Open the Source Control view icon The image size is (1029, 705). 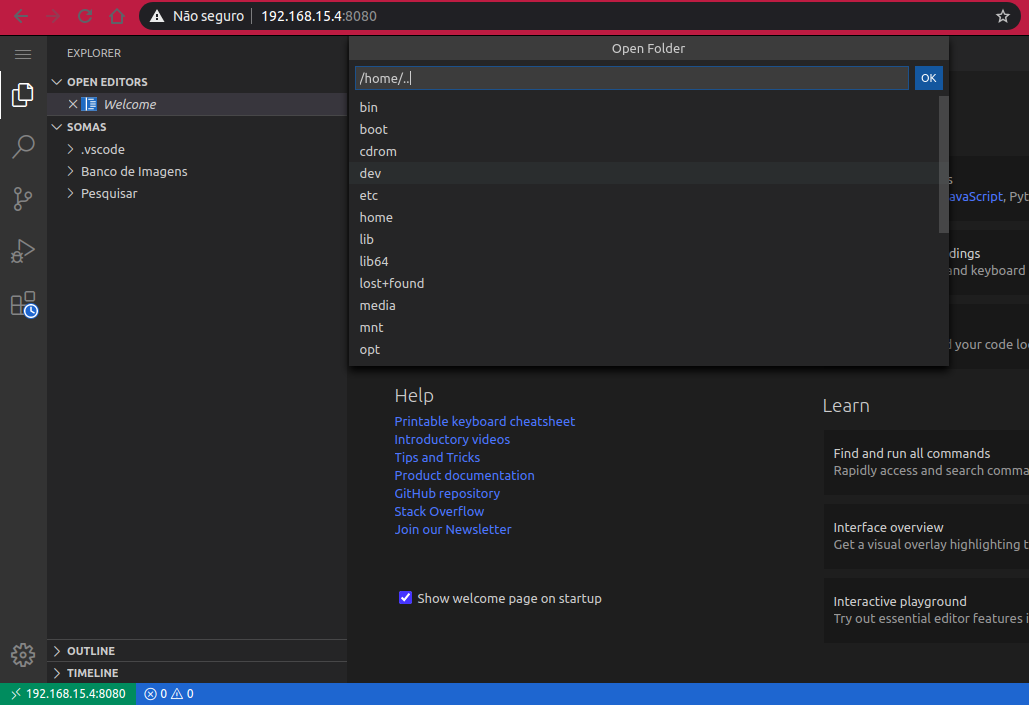23,198
